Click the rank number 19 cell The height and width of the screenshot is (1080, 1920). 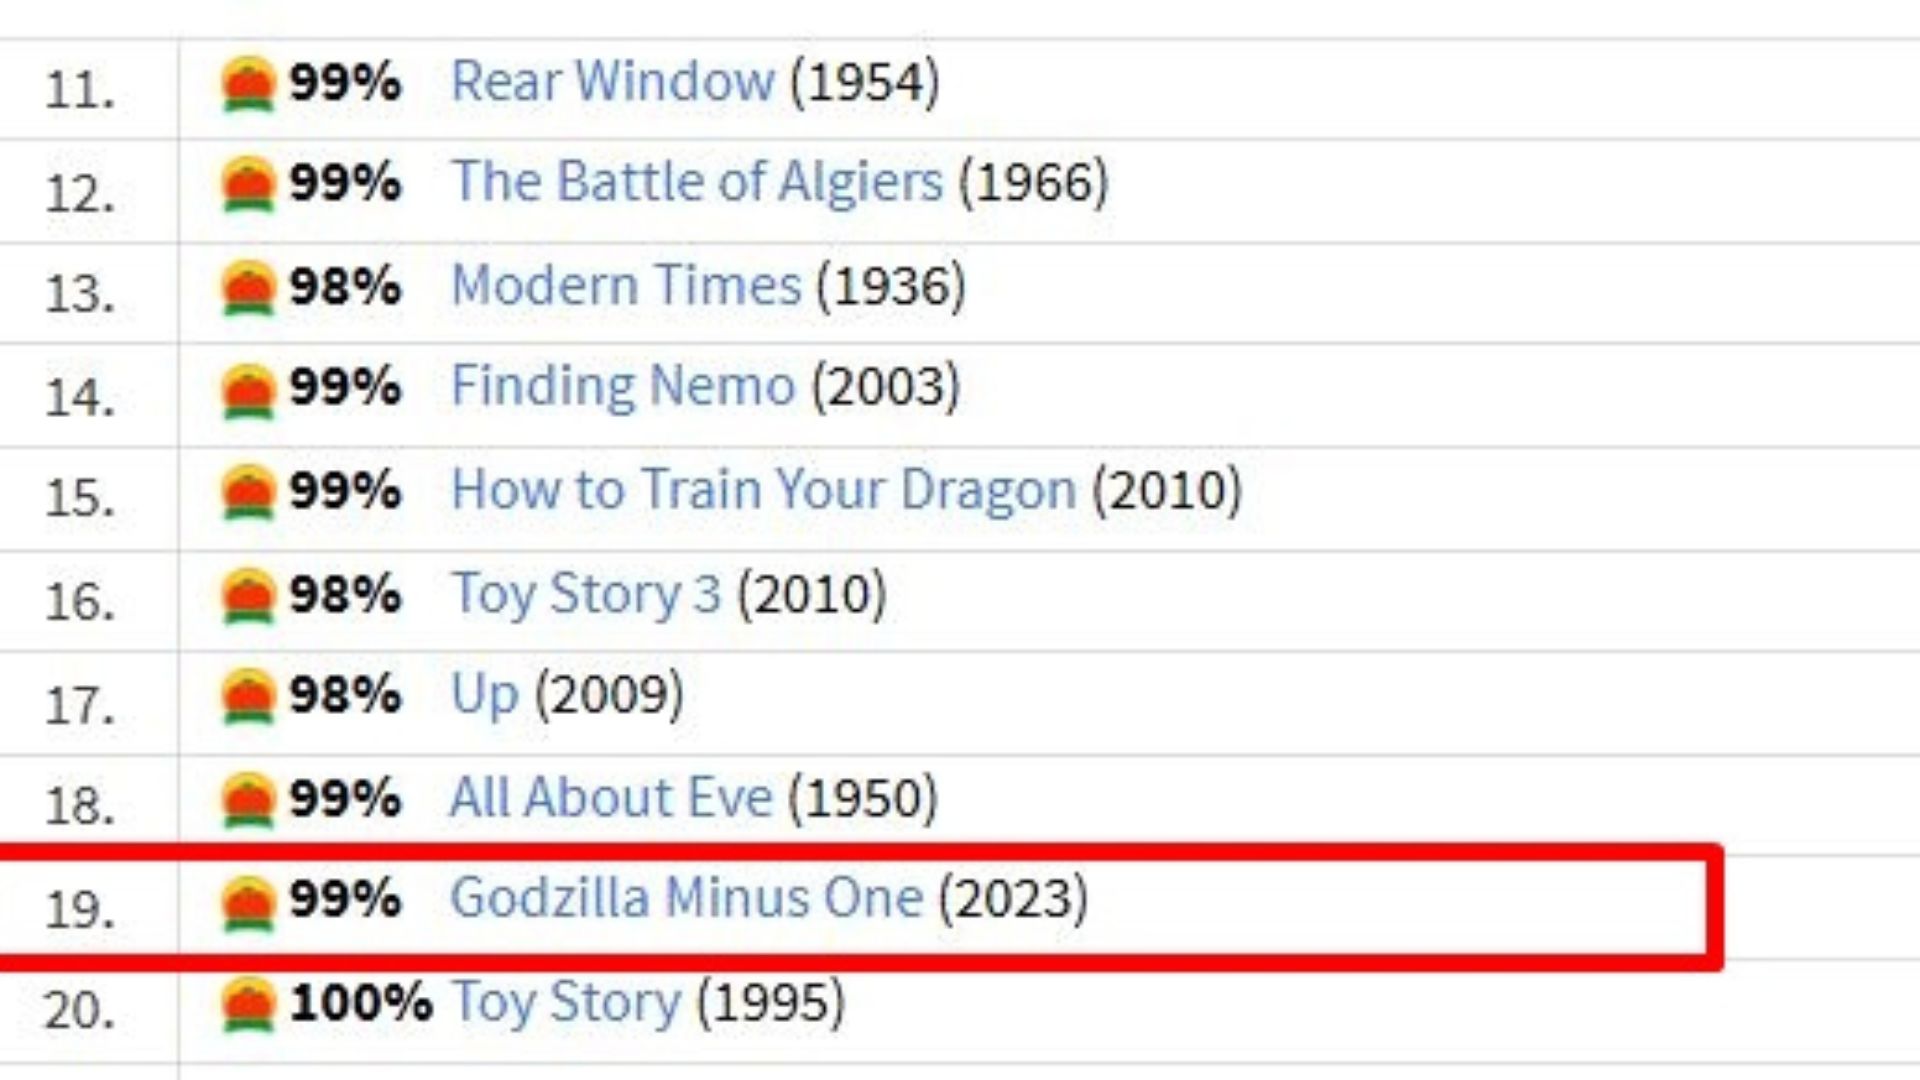coord(80,909)
